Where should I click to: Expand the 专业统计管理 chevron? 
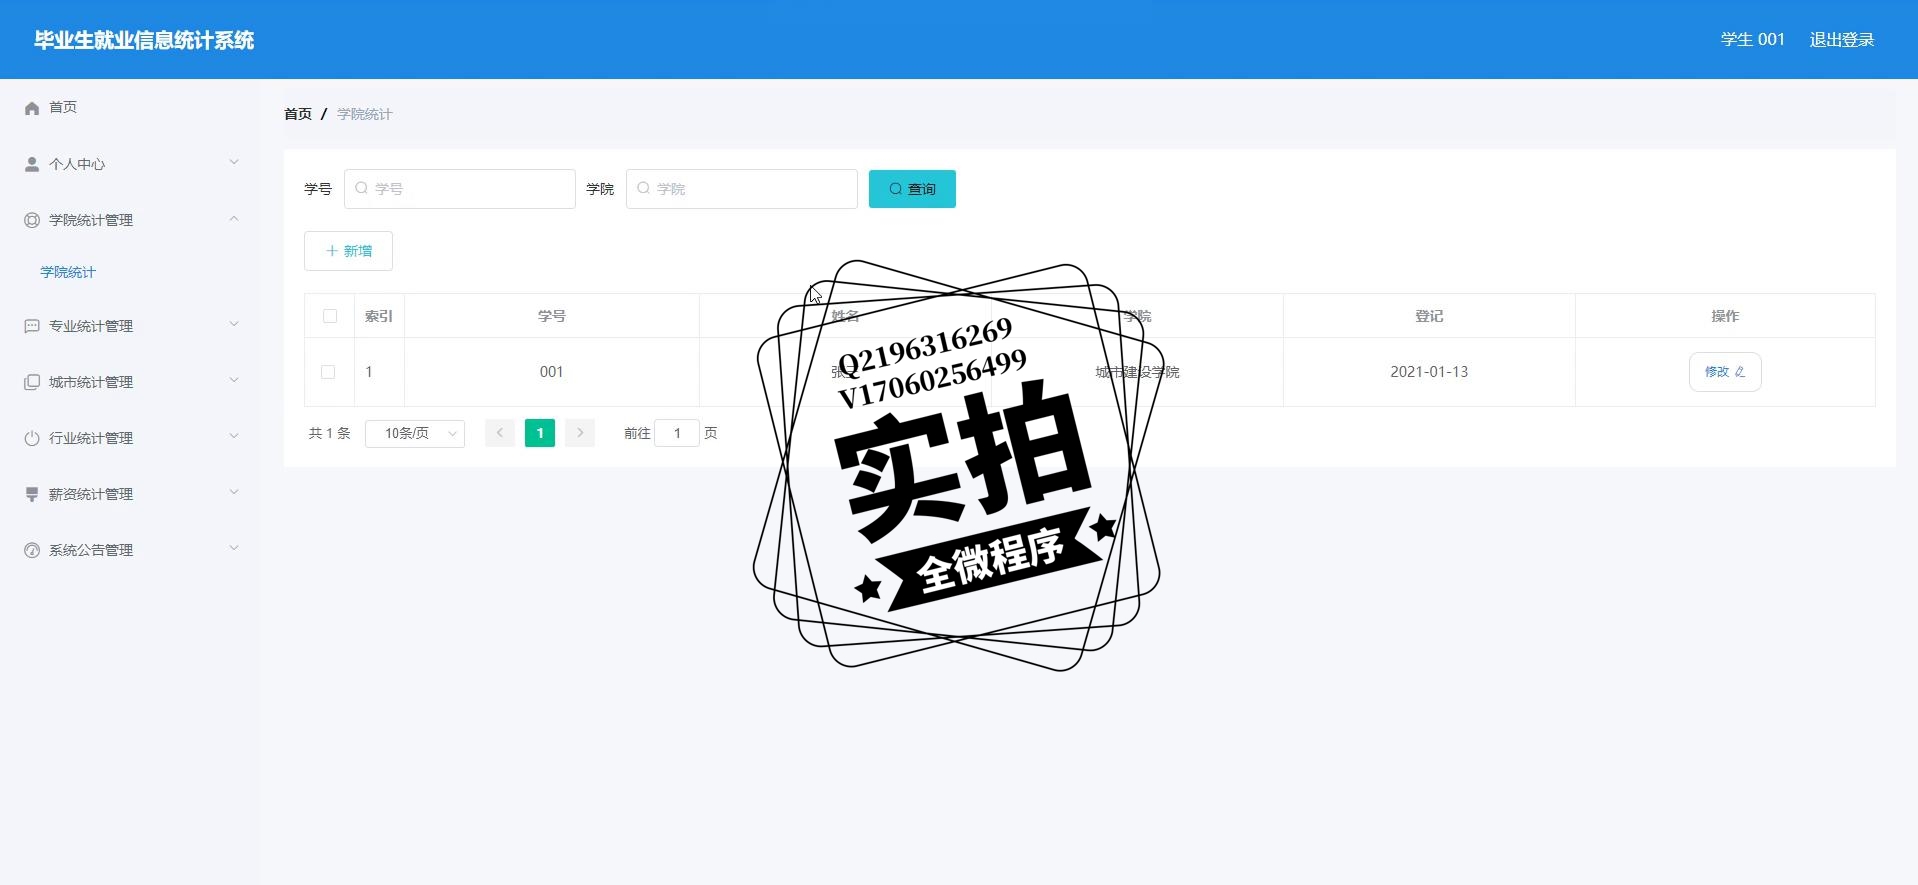click(234, 324)
